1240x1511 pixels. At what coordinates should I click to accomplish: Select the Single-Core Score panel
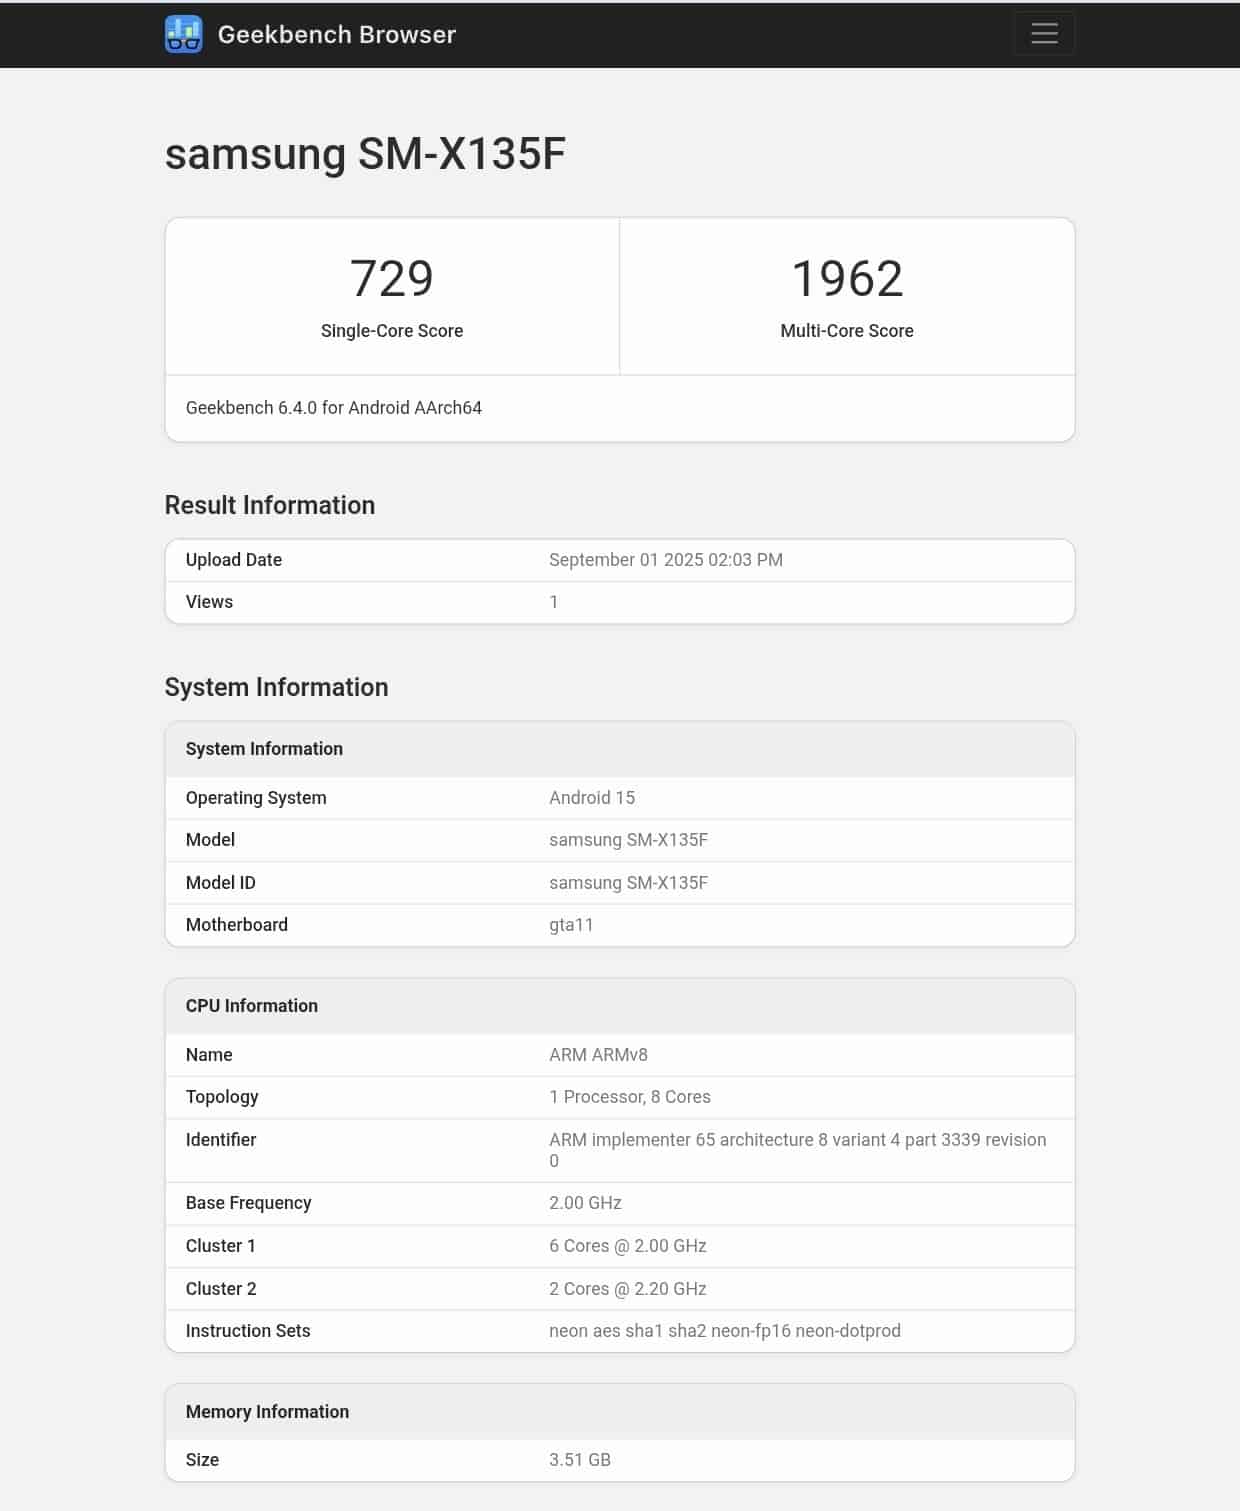click(391, 295)
